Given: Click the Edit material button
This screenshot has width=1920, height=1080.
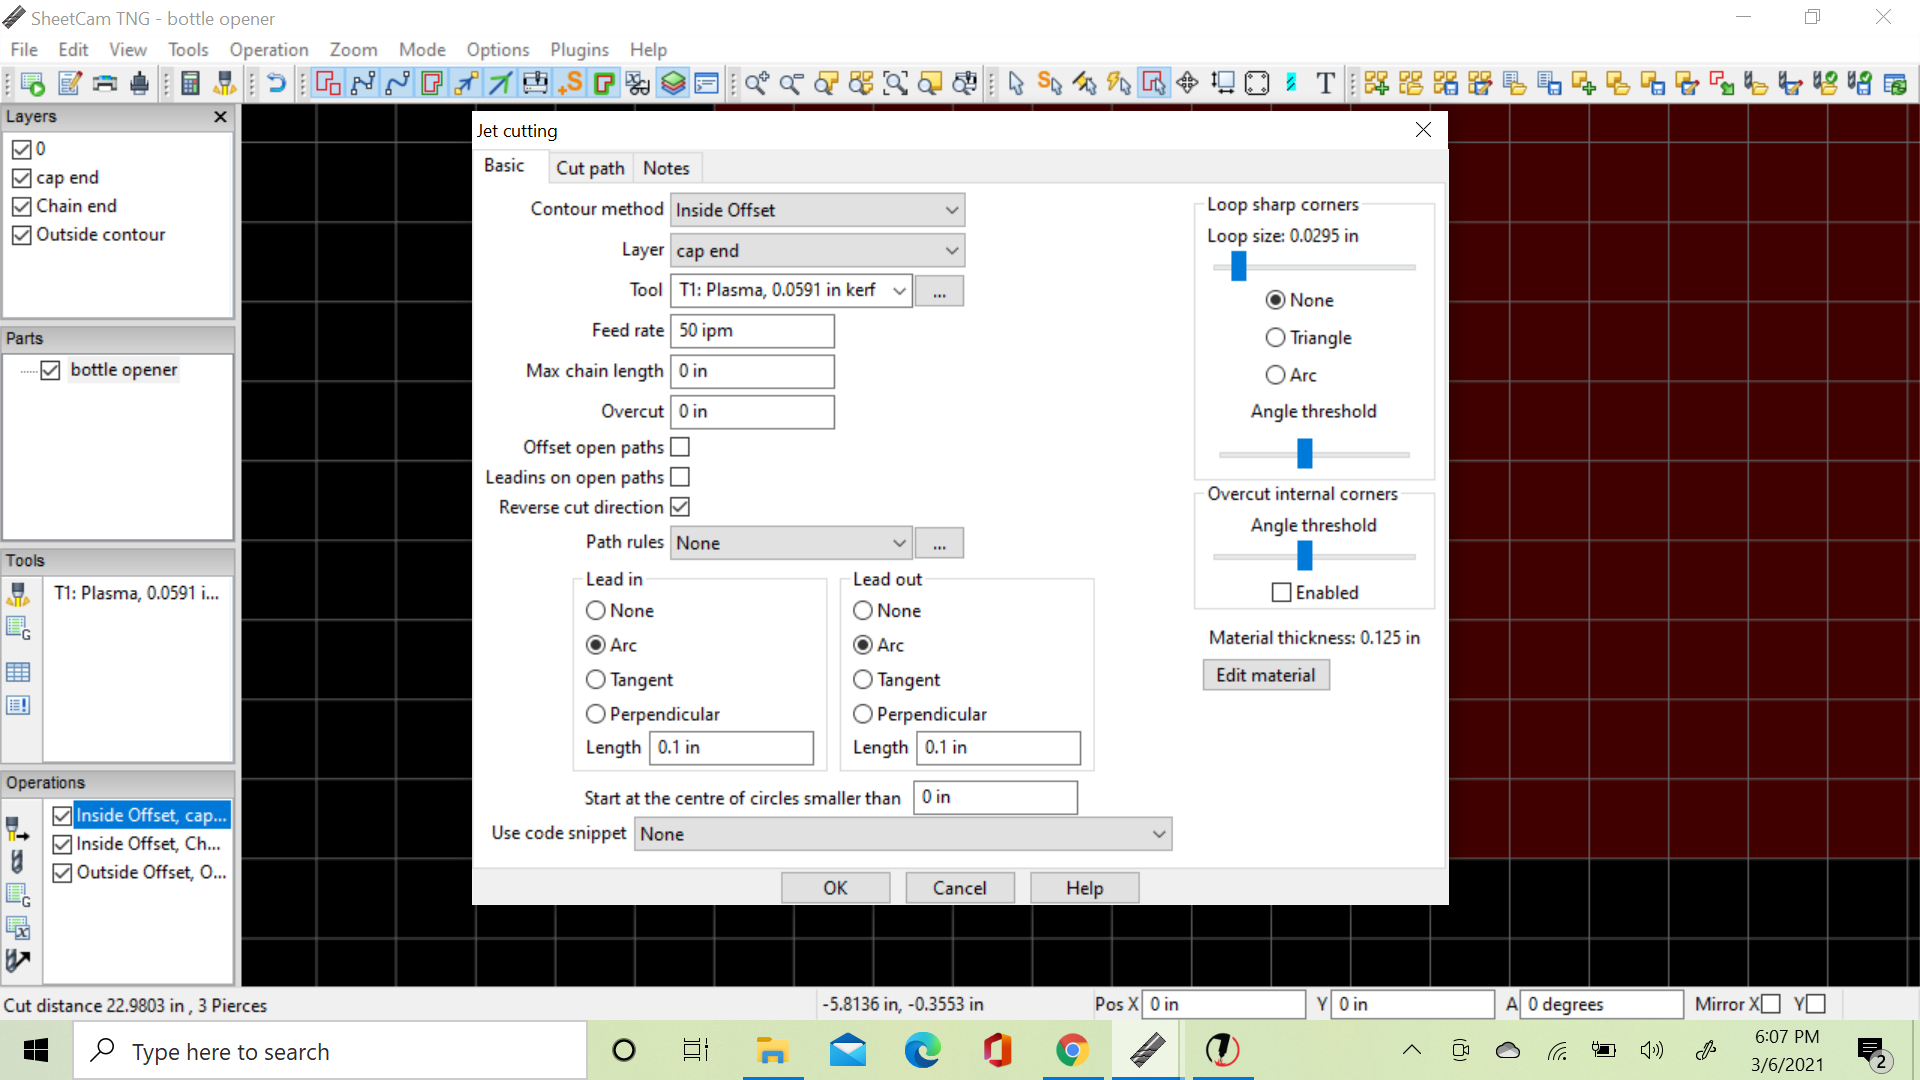Looking at the screenshot, I should [1266, 675].
